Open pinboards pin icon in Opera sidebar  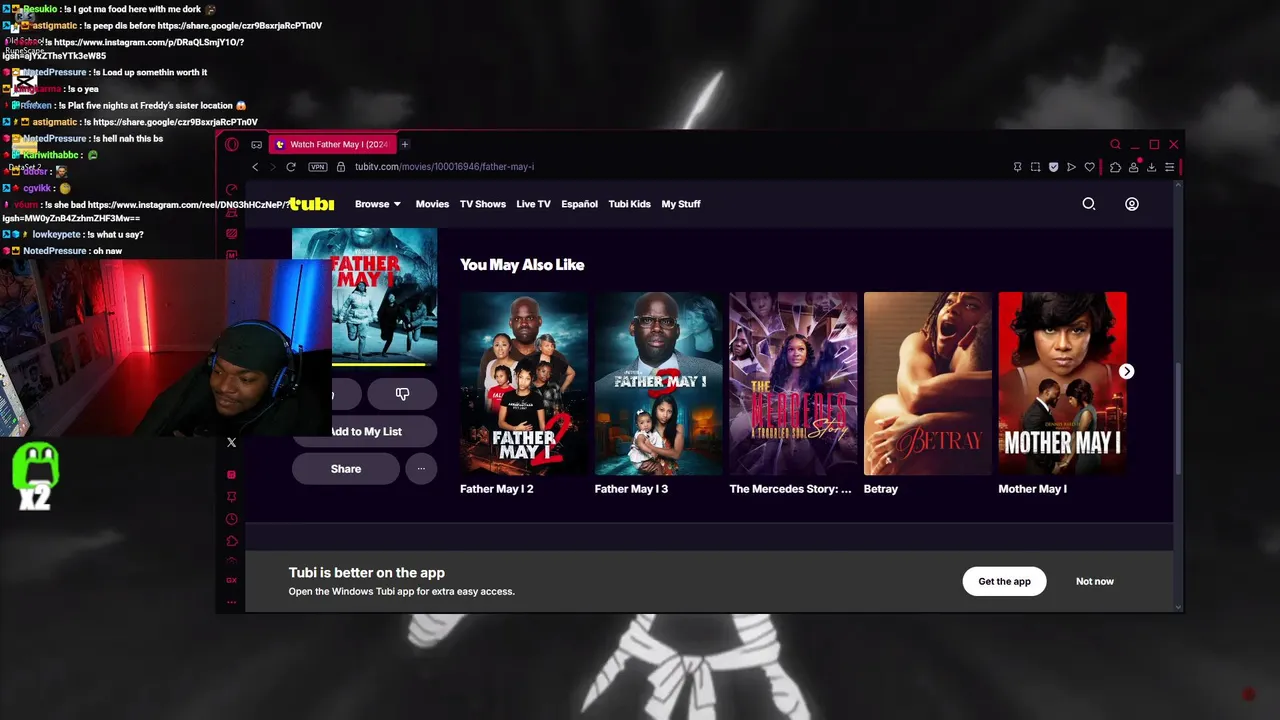coord(232,497)
